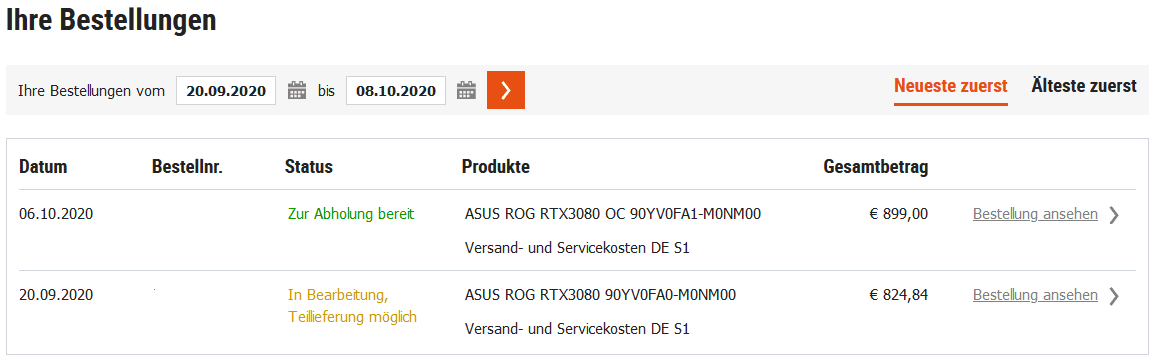Image resolution: width=1156 pixels, height=363 pixels.
Task: Click the 'Produkte' column header
Action: pos(495,167)
